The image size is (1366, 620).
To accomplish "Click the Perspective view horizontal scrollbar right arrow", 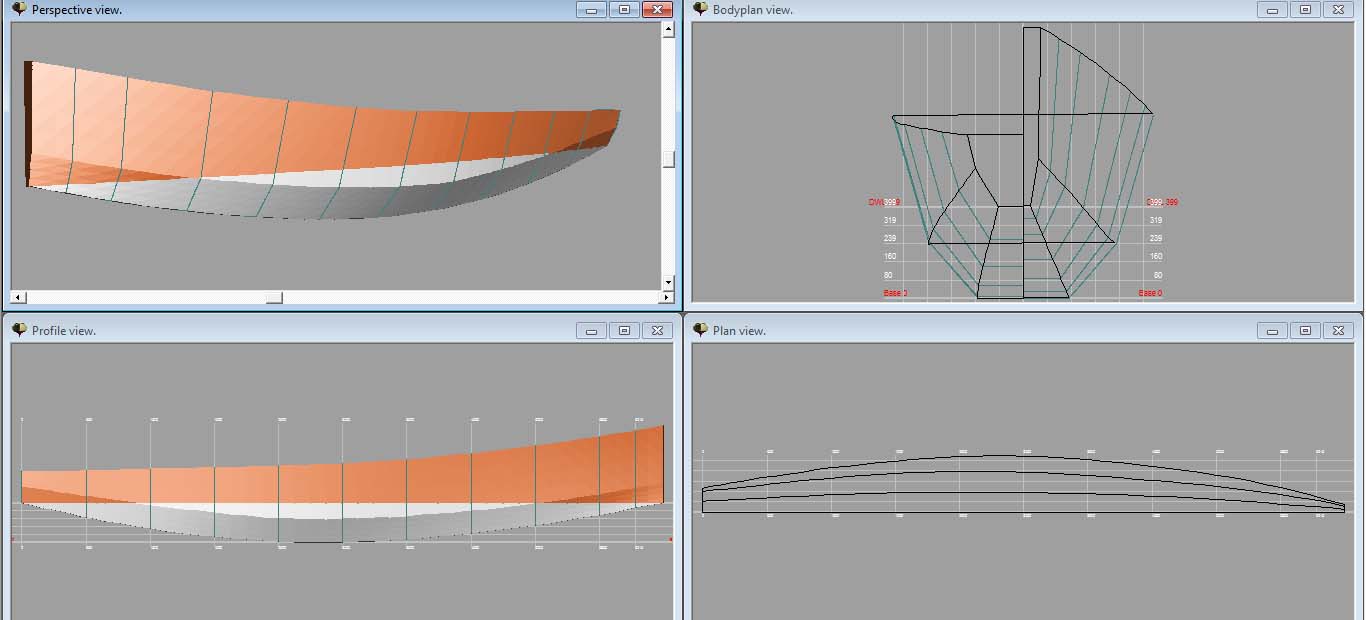I will point(666,297).
